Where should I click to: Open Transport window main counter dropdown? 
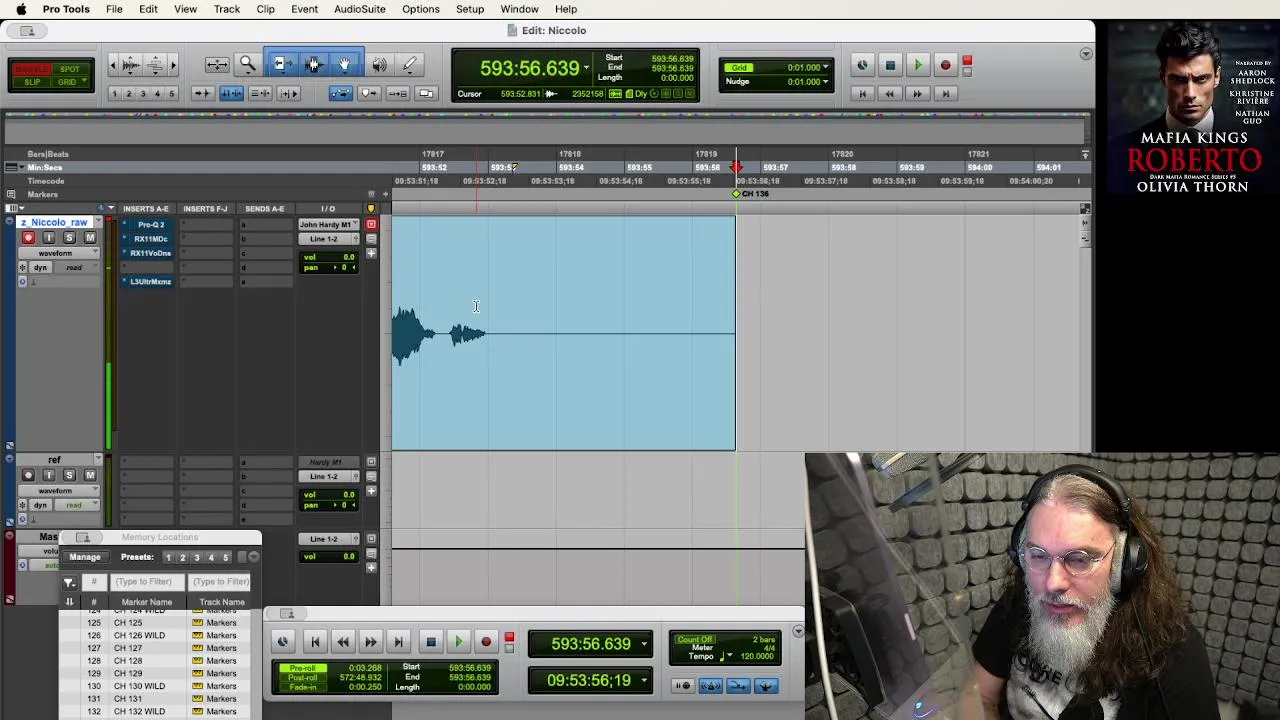tap(644, 644)
